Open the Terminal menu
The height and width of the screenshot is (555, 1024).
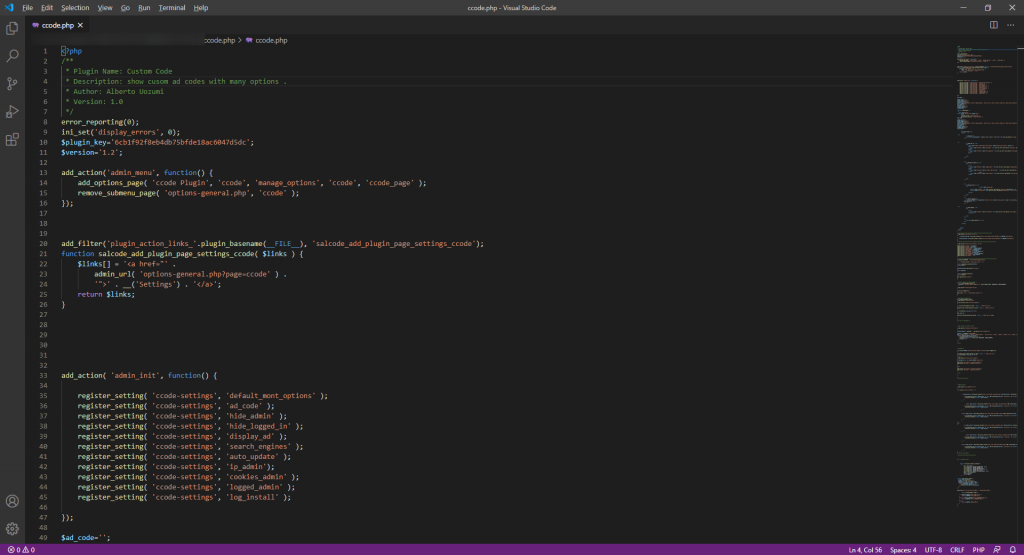(172, 8)
